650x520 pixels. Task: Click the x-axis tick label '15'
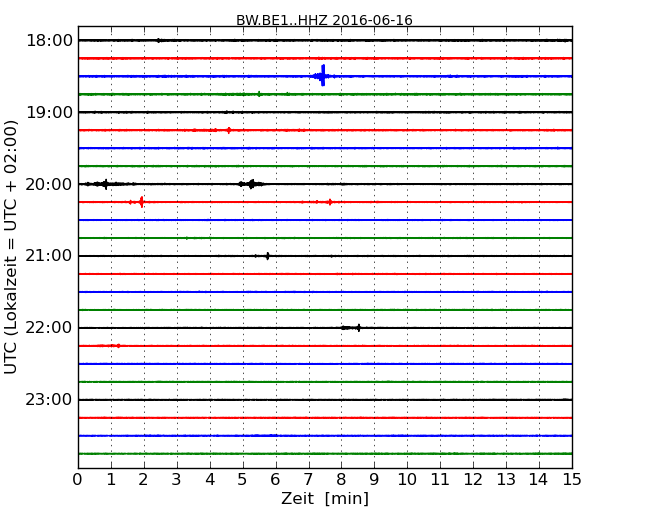coord(572,480)
